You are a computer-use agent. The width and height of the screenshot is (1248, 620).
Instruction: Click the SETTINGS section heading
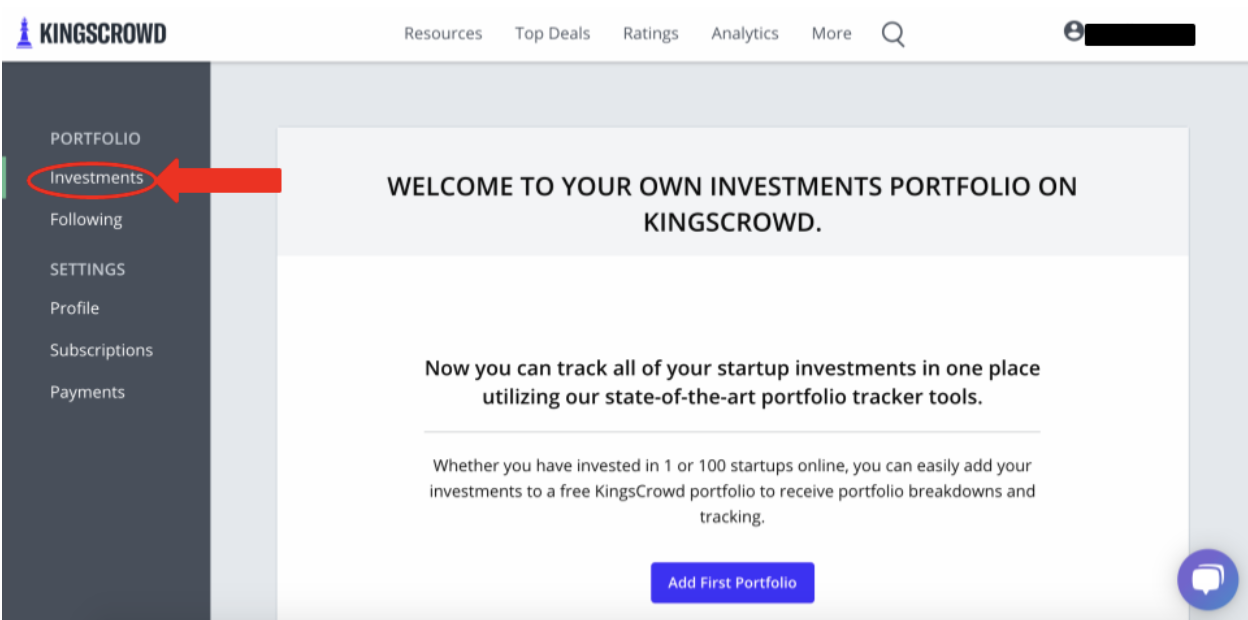coord(88,270)
